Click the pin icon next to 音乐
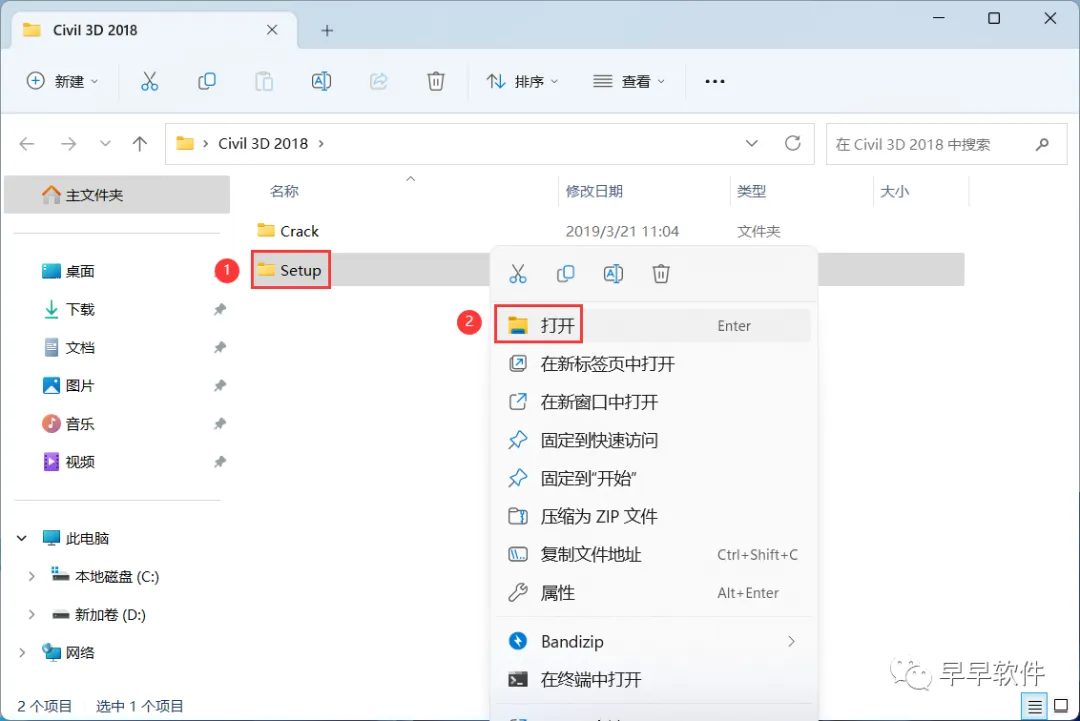The width and height of the screenshot is (1080, 721). tap(220, 424)
